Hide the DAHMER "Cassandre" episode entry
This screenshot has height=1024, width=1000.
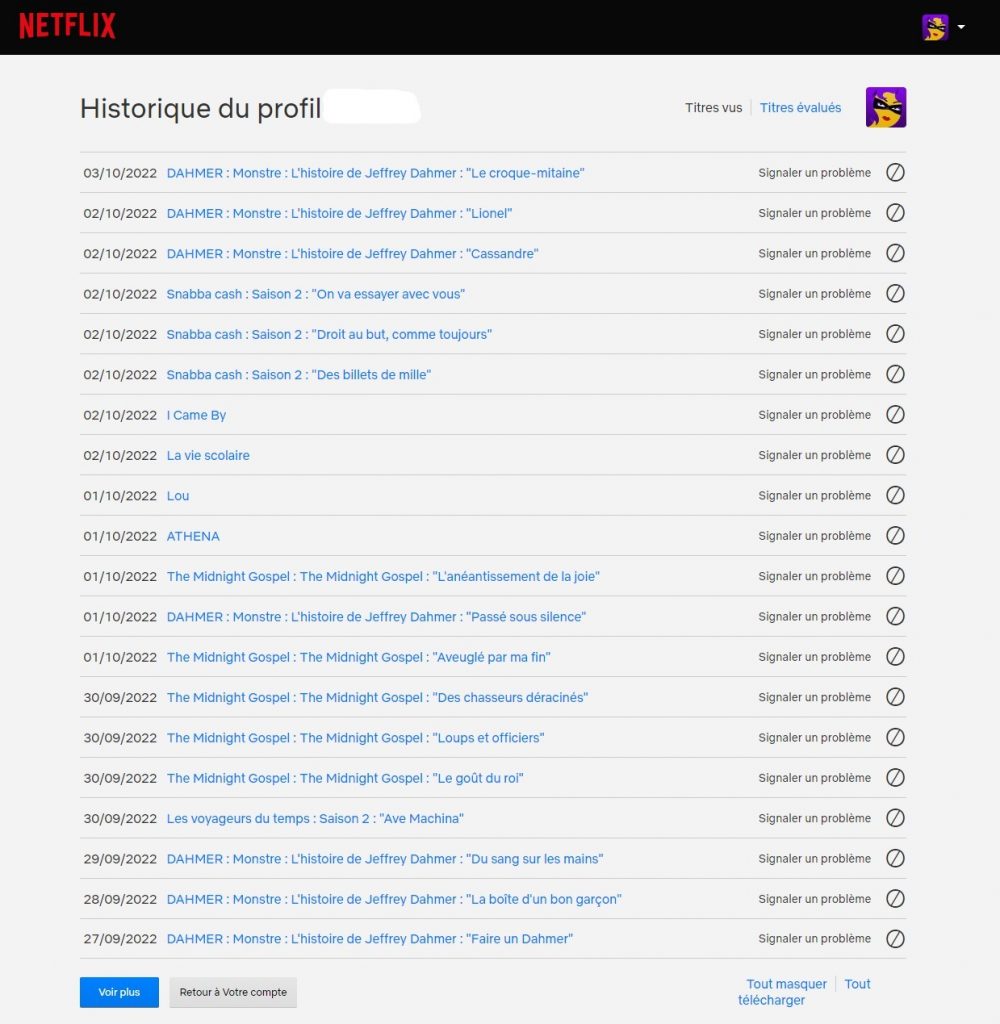click(x=895, y=253)
